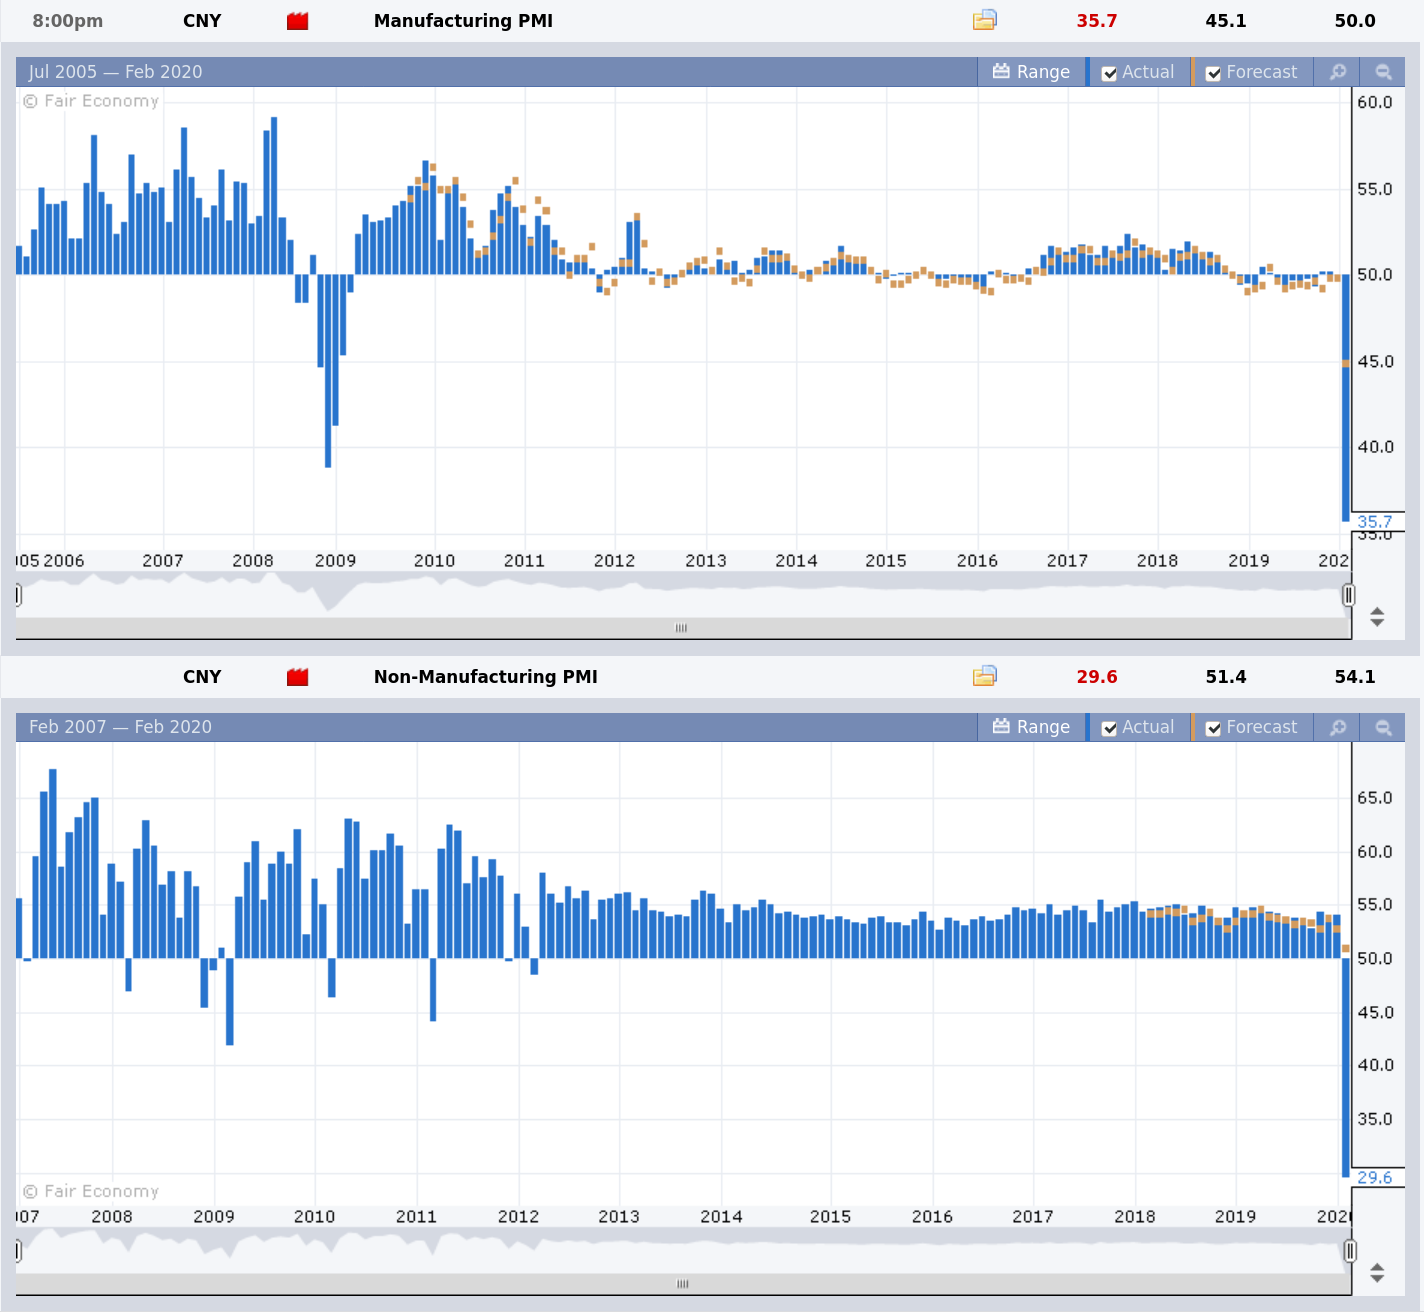The height and width of the screenshot is (1312, 1424).
Task: Click the latest Feb 2020 bar in the Non-Manufacturing chart
Action: point(1346,1067)
